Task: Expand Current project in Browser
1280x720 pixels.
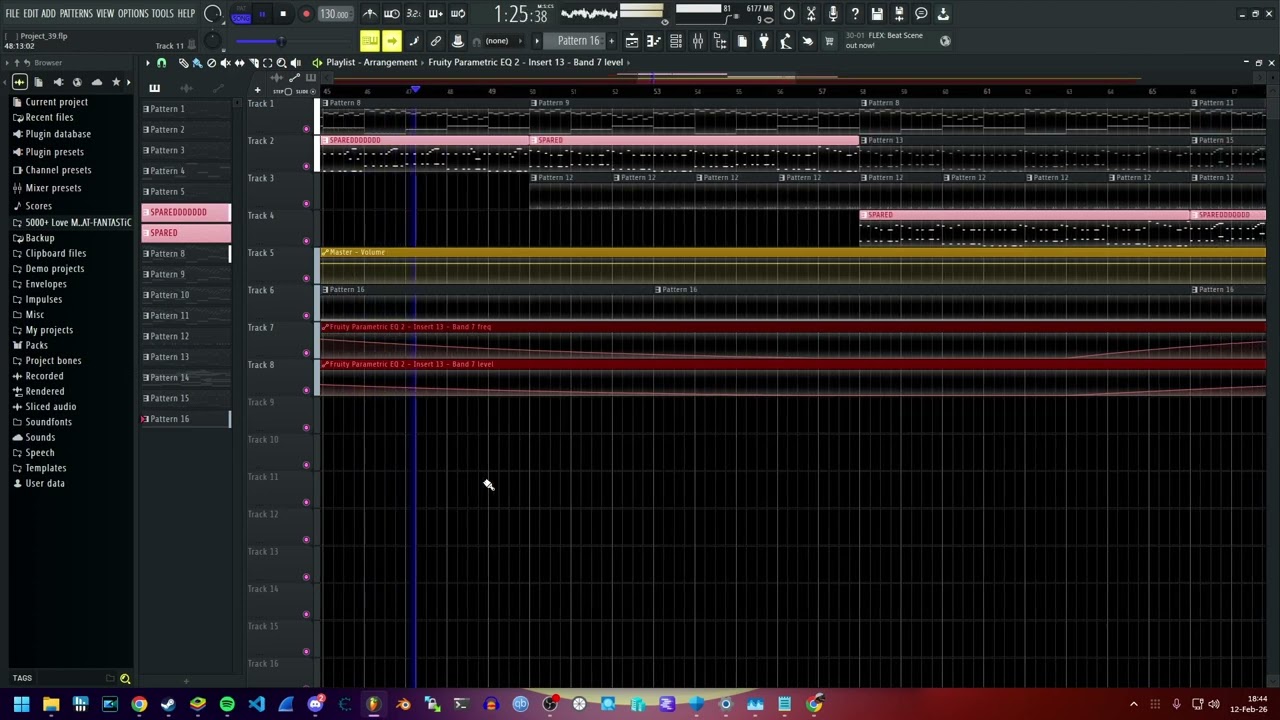Action: pos(56,102)
